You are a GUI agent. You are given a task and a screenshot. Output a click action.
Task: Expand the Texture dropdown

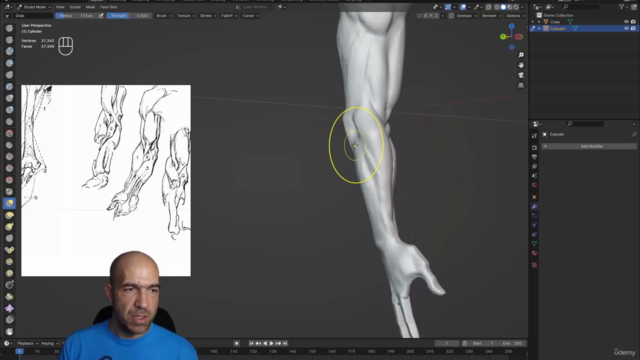point(186,16)
